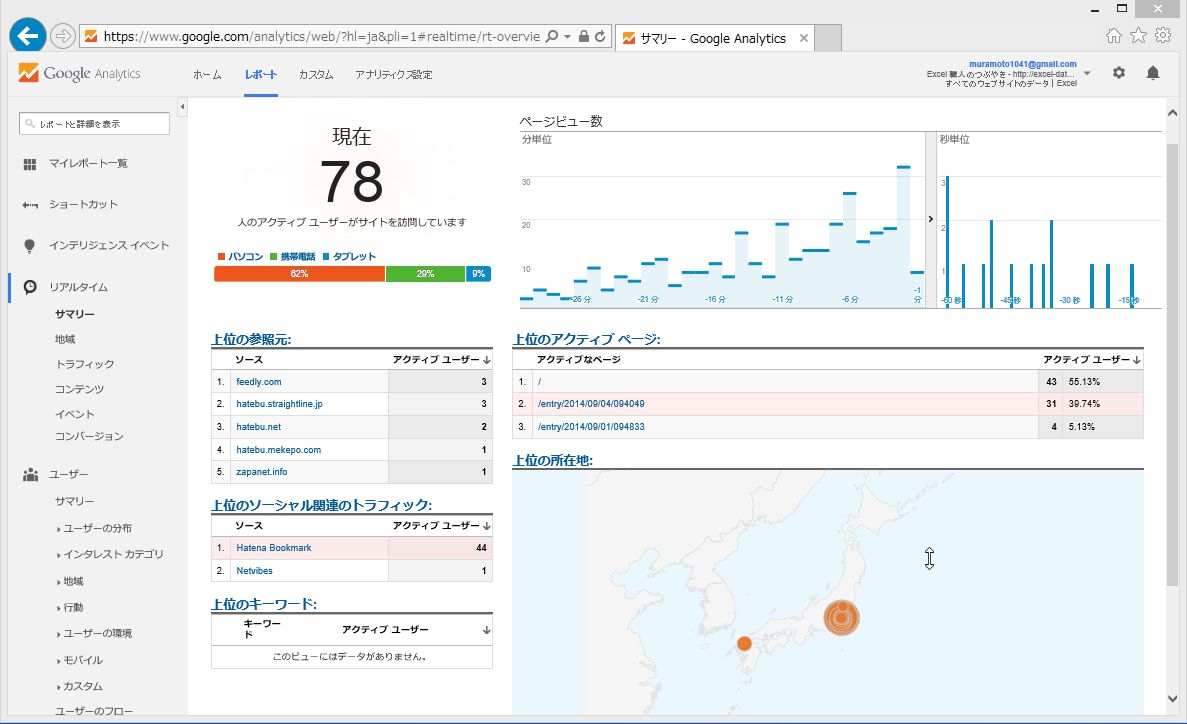This screenshot has width=1187, height=724.
Task: Collapse the left sidebar panel arrow
Action: [182, 106]
